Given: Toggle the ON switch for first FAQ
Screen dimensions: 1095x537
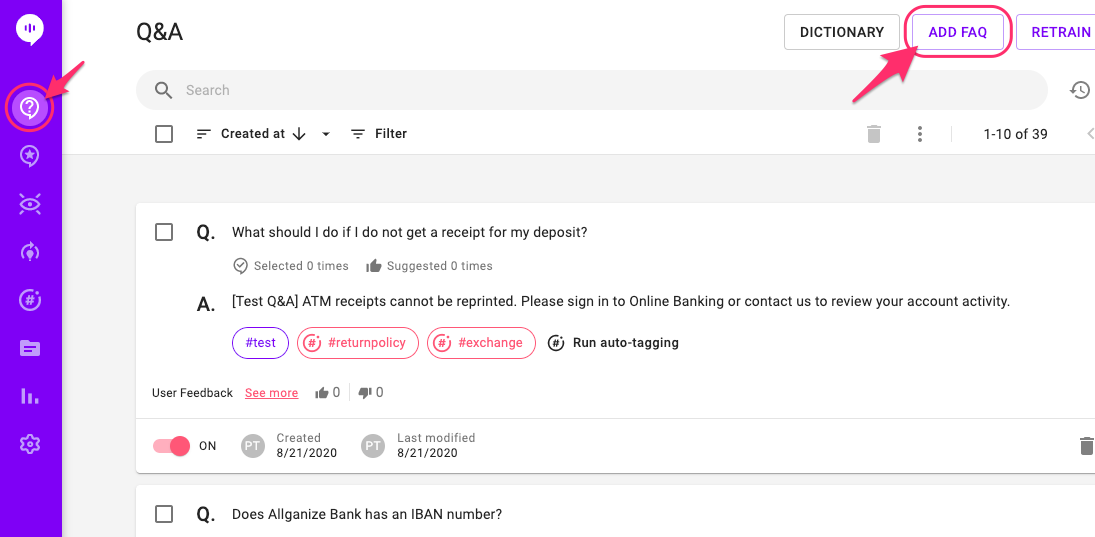Looking at the screenshot, I should tap(171, 446).
